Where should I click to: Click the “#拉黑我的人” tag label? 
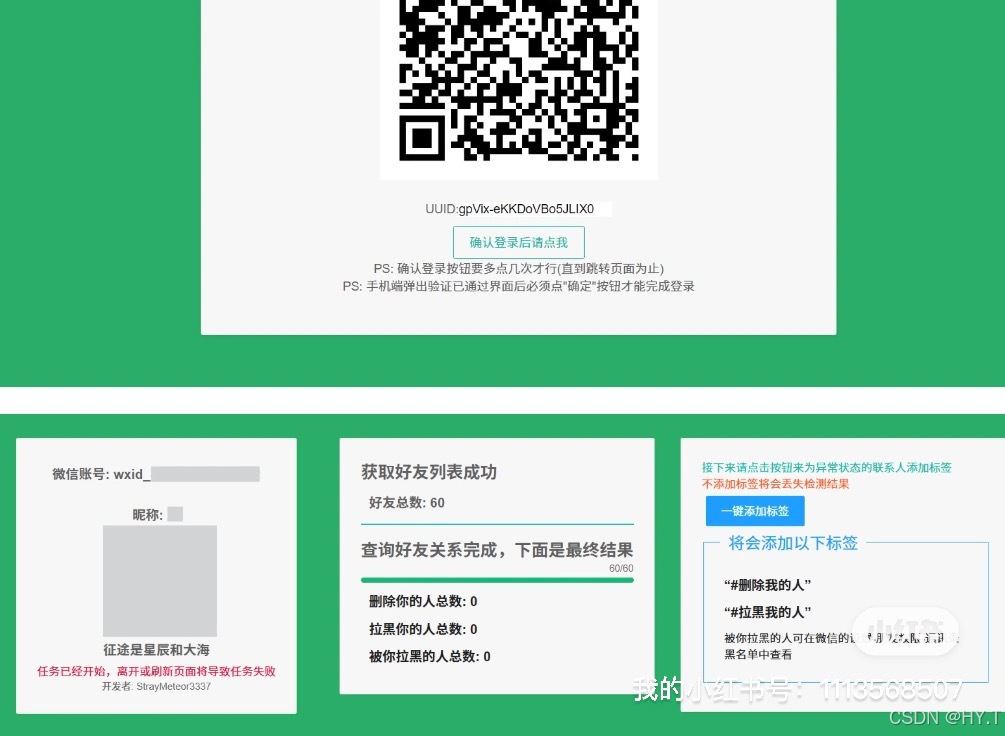pyautogui.click(x=767, y=612)
